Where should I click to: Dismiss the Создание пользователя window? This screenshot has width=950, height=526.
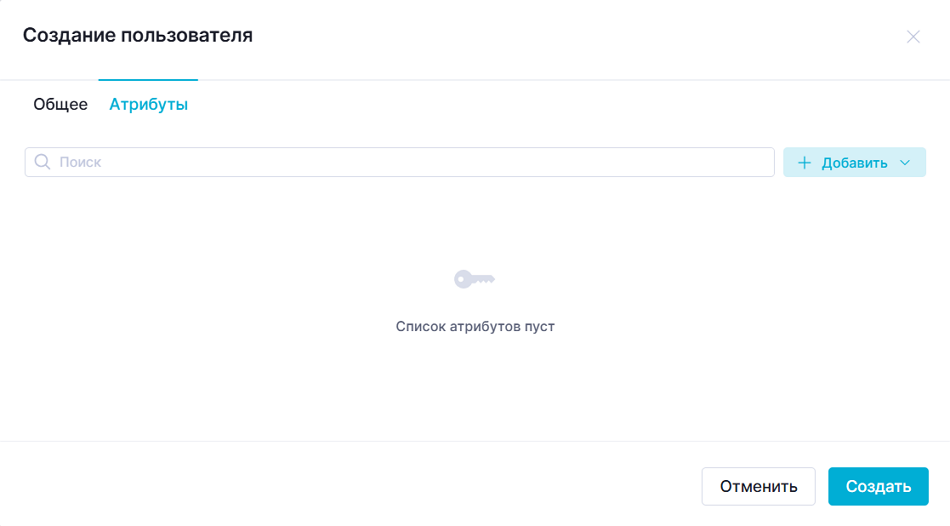click(913, 37)
